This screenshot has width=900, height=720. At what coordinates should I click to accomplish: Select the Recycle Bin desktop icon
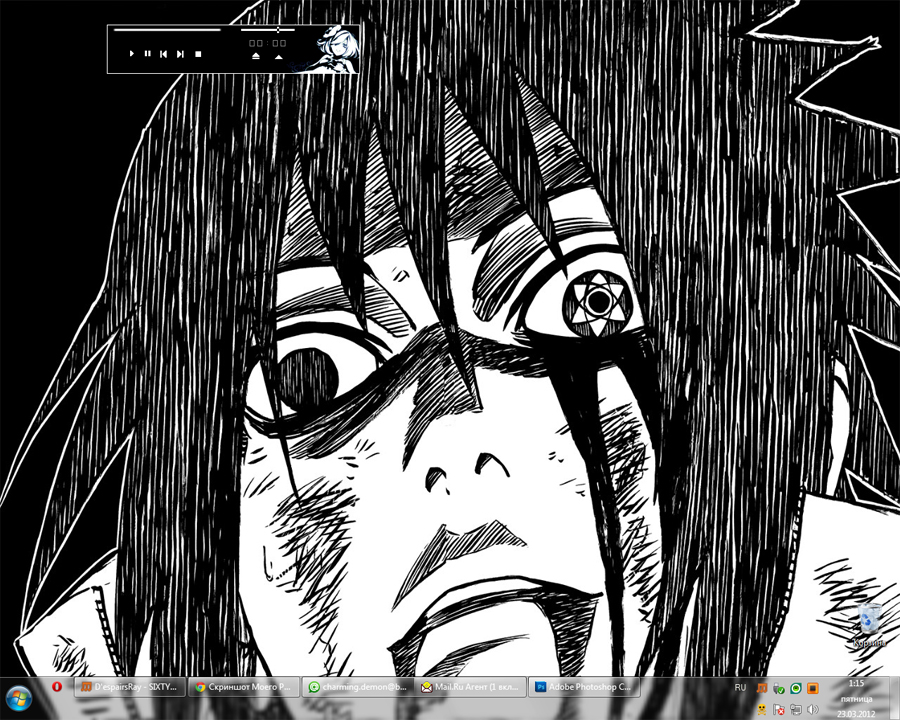(870, 626)
